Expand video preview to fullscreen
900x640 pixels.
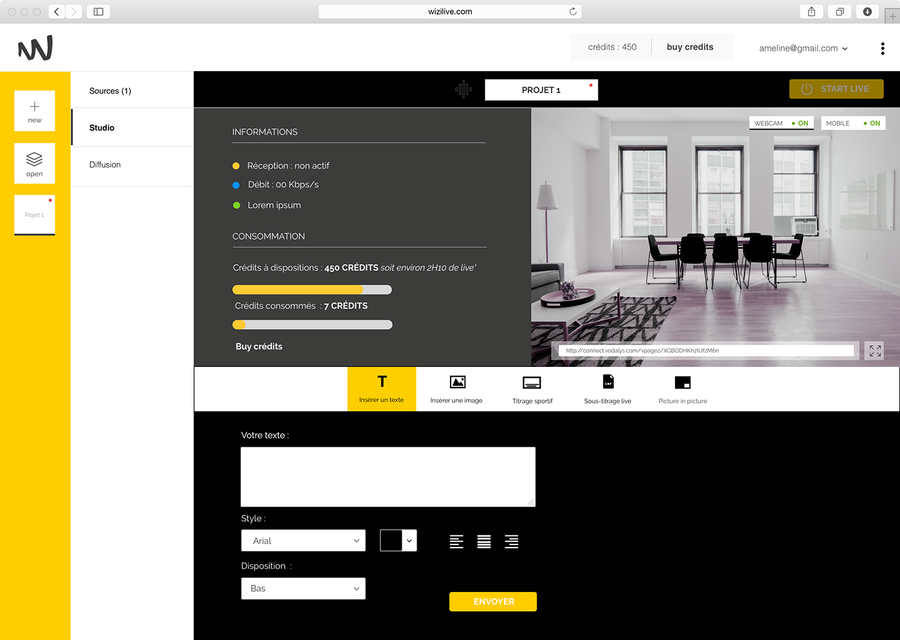[x=875, y=351]
